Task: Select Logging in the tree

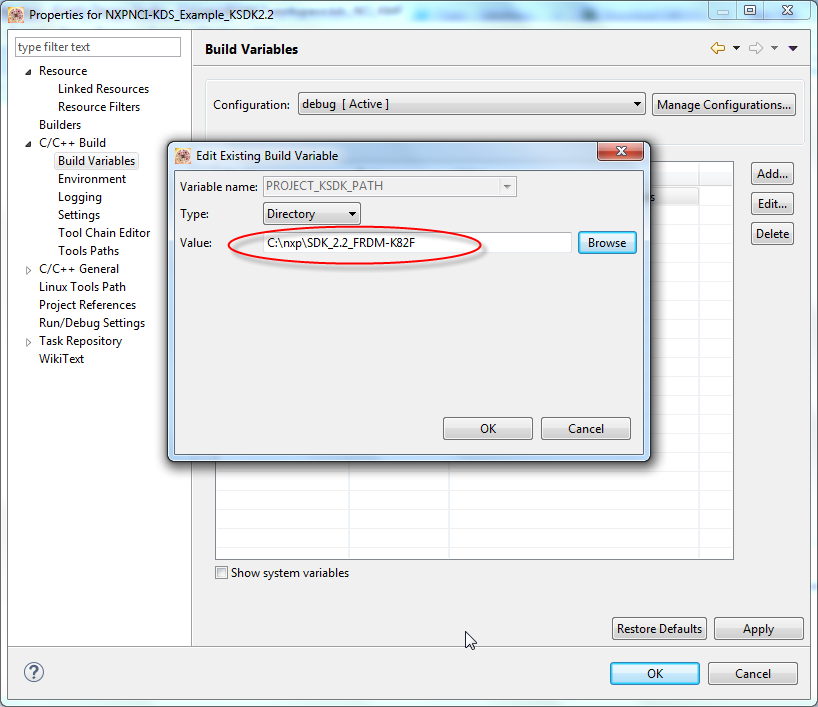Action: coord(80,197)
